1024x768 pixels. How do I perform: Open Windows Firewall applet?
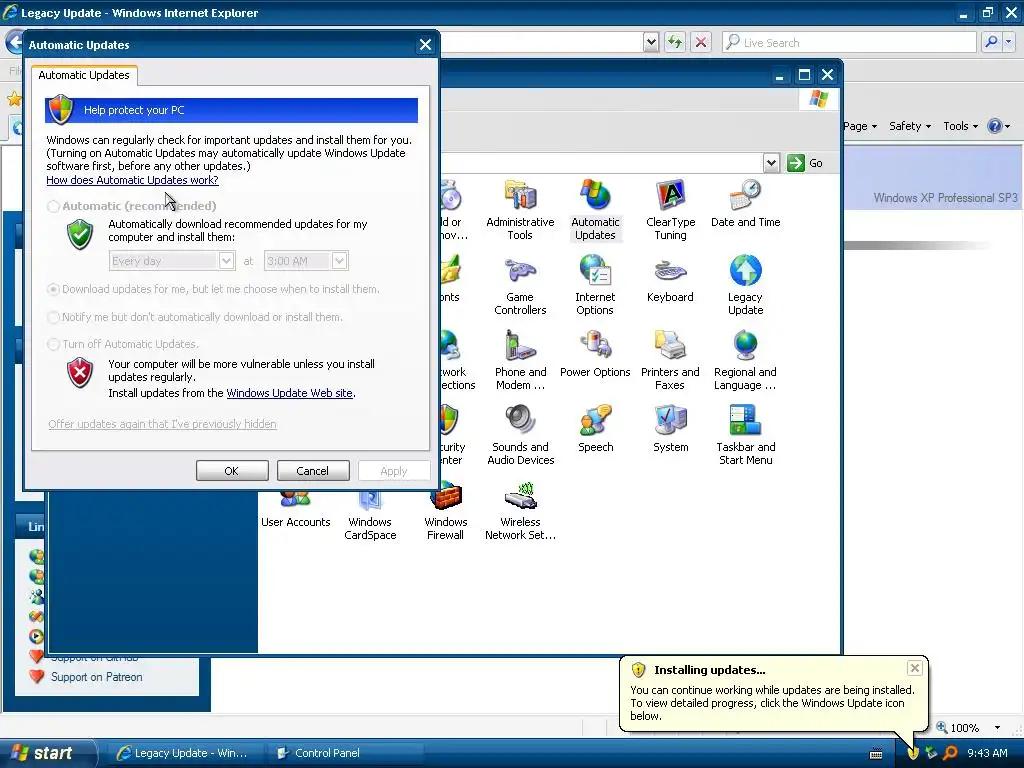pos(445,512)
